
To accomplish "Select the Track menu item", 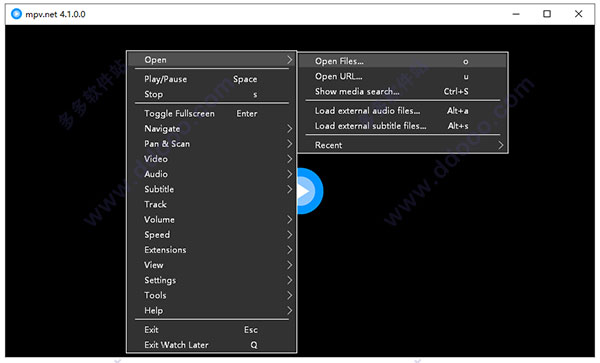I will click(x=211, y=204).
